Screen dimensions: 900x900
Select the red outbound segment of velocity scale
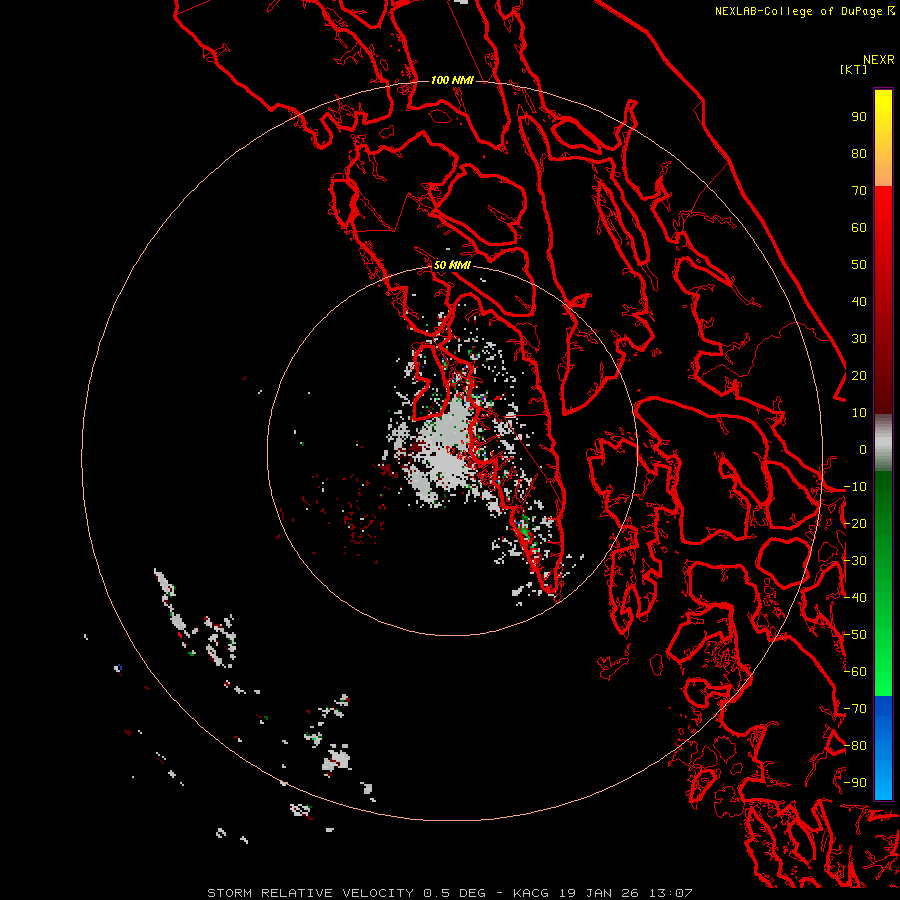(883, 300)
